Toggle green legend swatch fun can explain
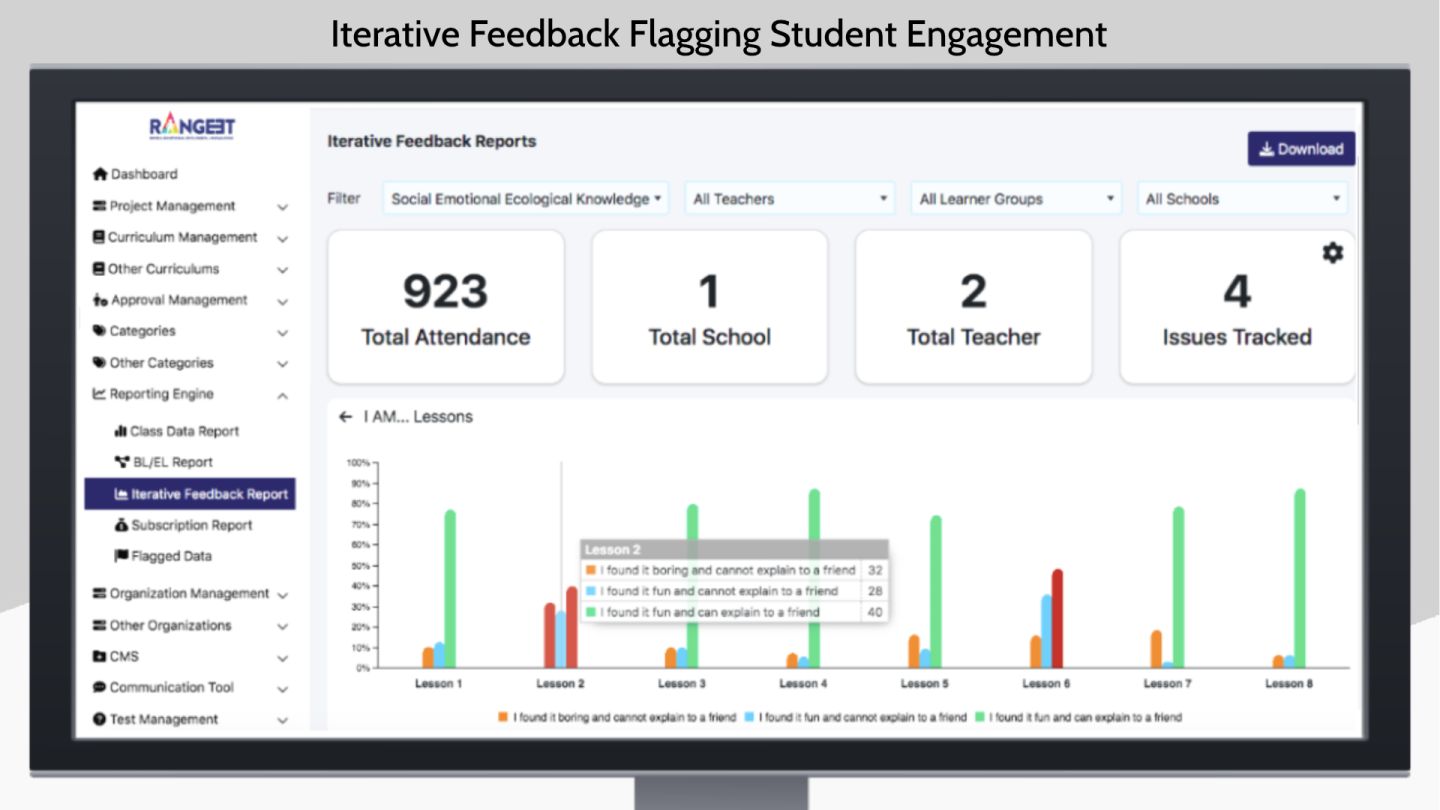1440x810 pixels. 981,717
